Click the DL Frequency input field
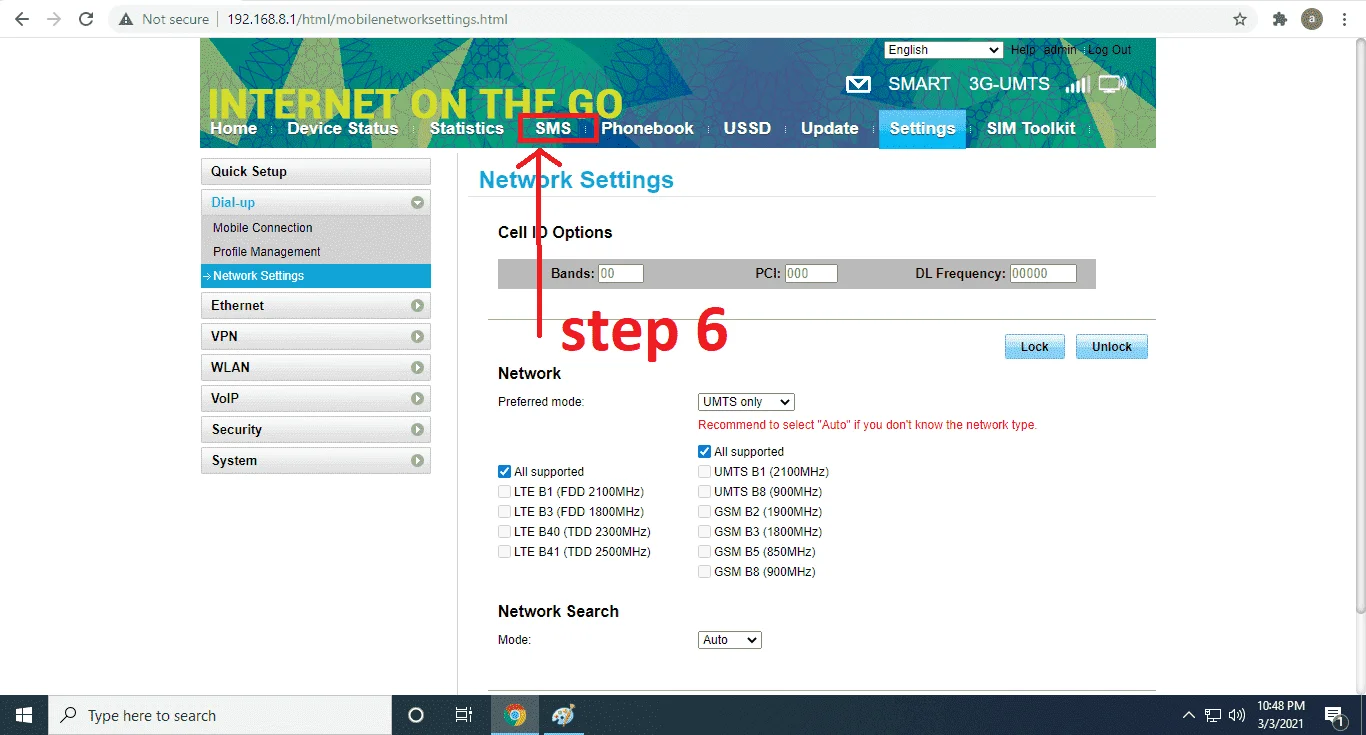Viewport: 1366px width, 735px height. tap(1043, 274)
